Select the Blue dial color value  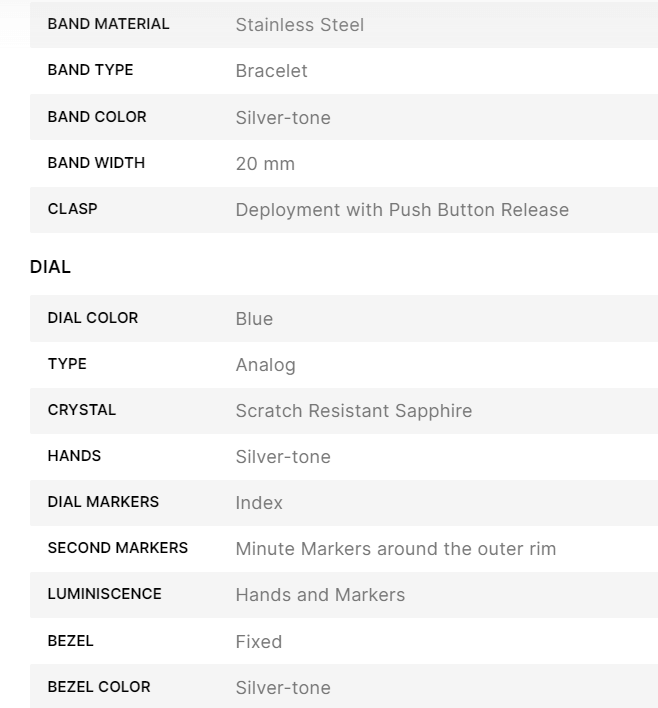coord(254,319)
